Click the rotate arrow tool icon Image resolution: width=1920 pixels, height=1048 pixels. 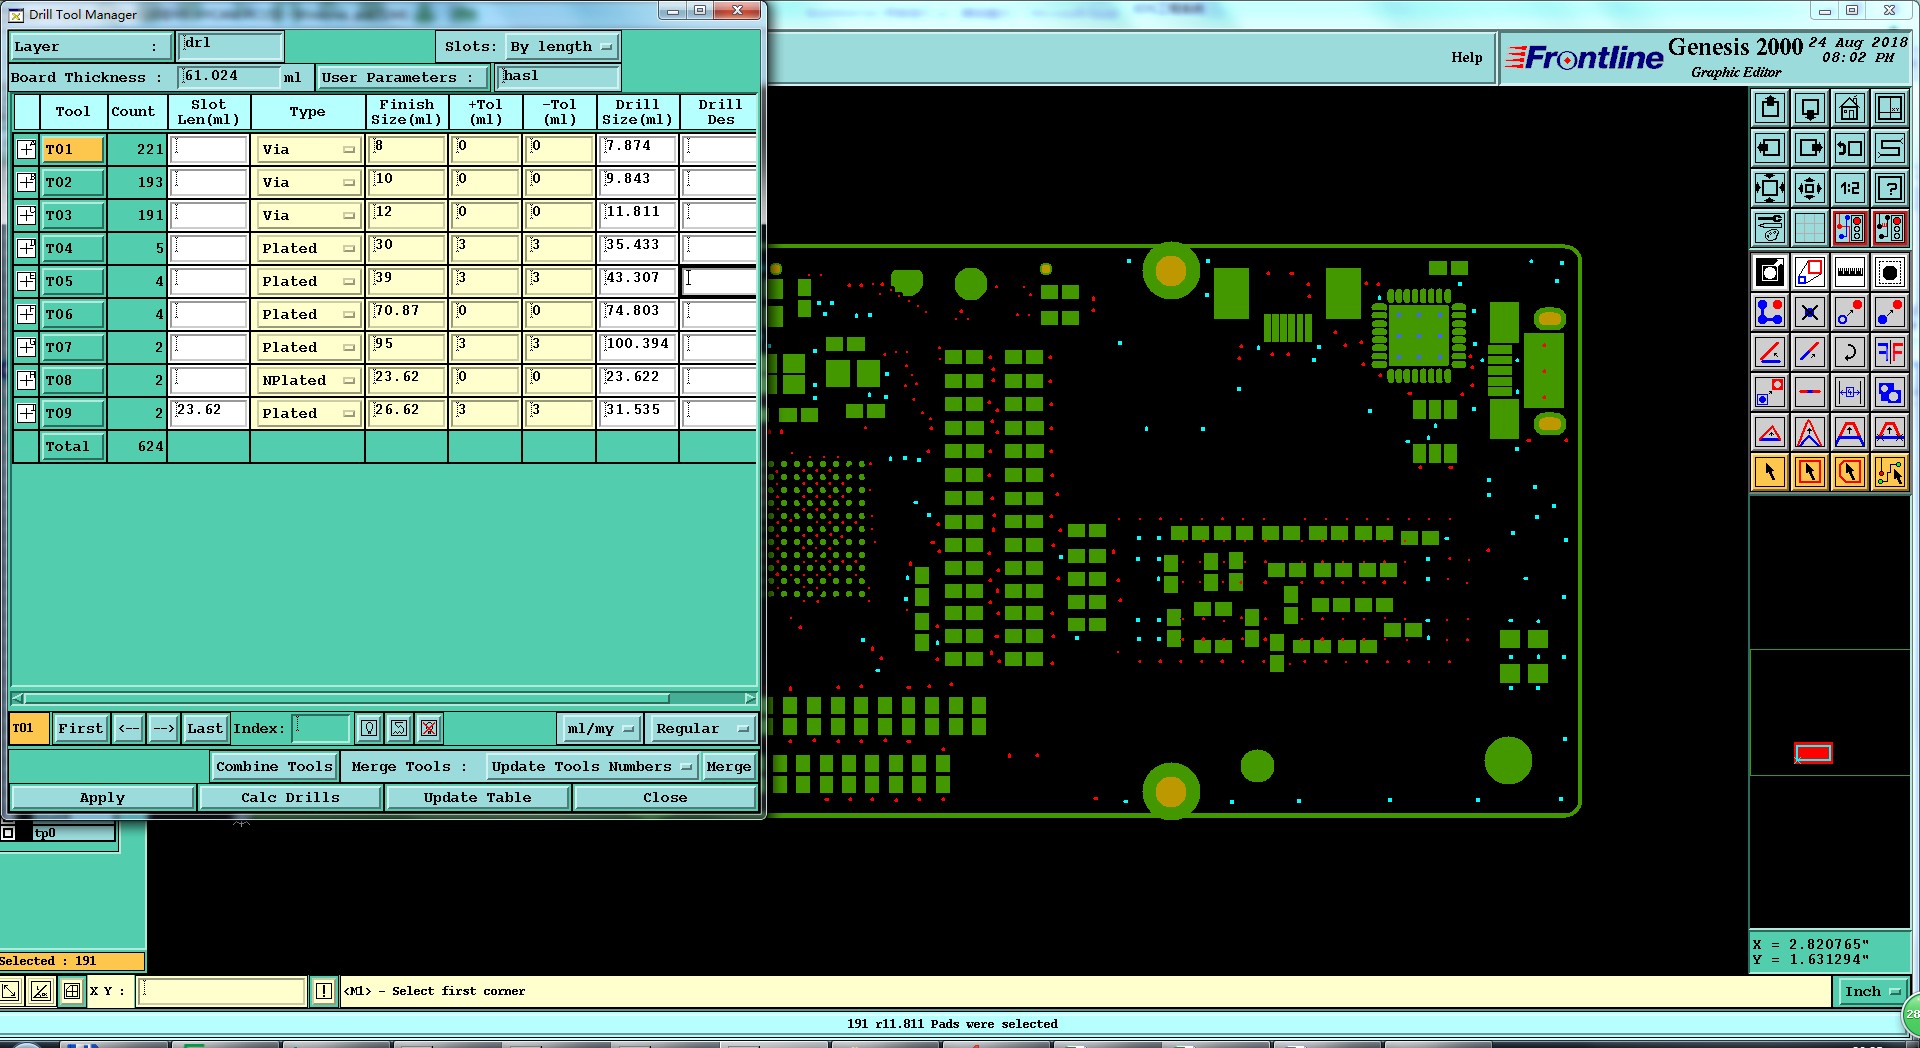pyautogui.click(x=1849, y=352)
